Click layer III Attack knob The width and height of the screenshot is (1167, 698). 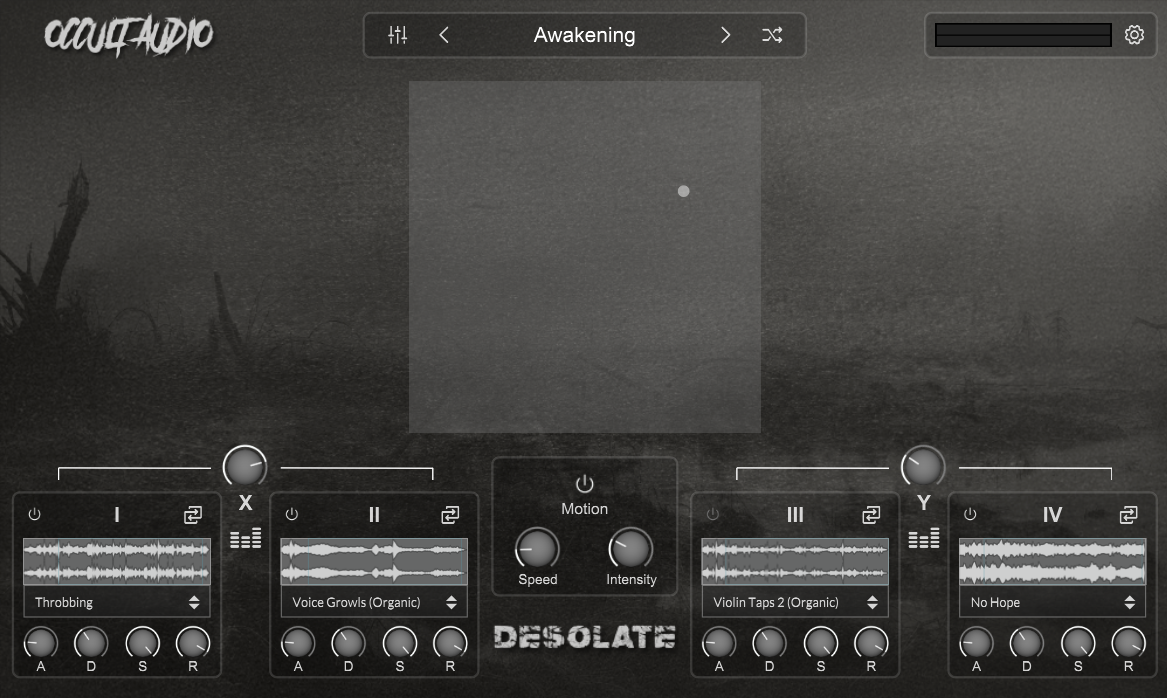point(719,643)
